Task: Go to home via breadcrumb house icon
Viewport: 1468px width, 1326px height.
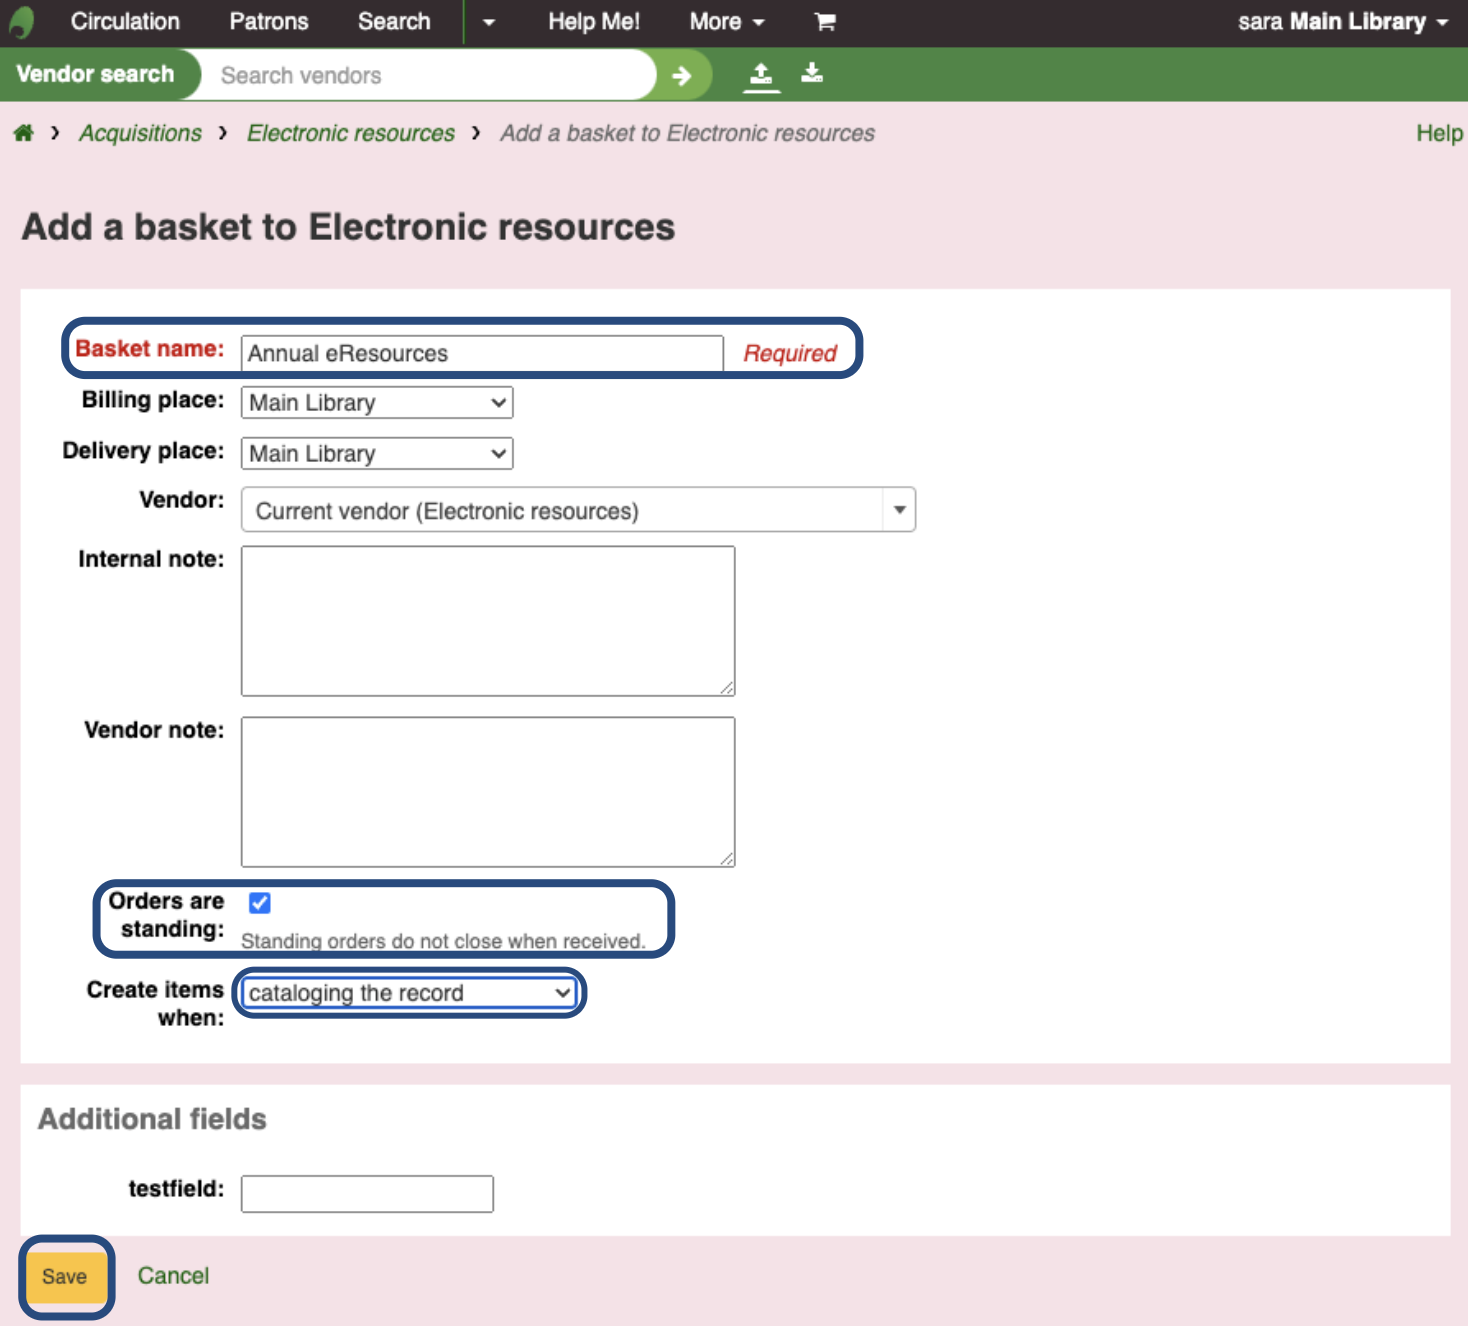Action: [24, 133]
